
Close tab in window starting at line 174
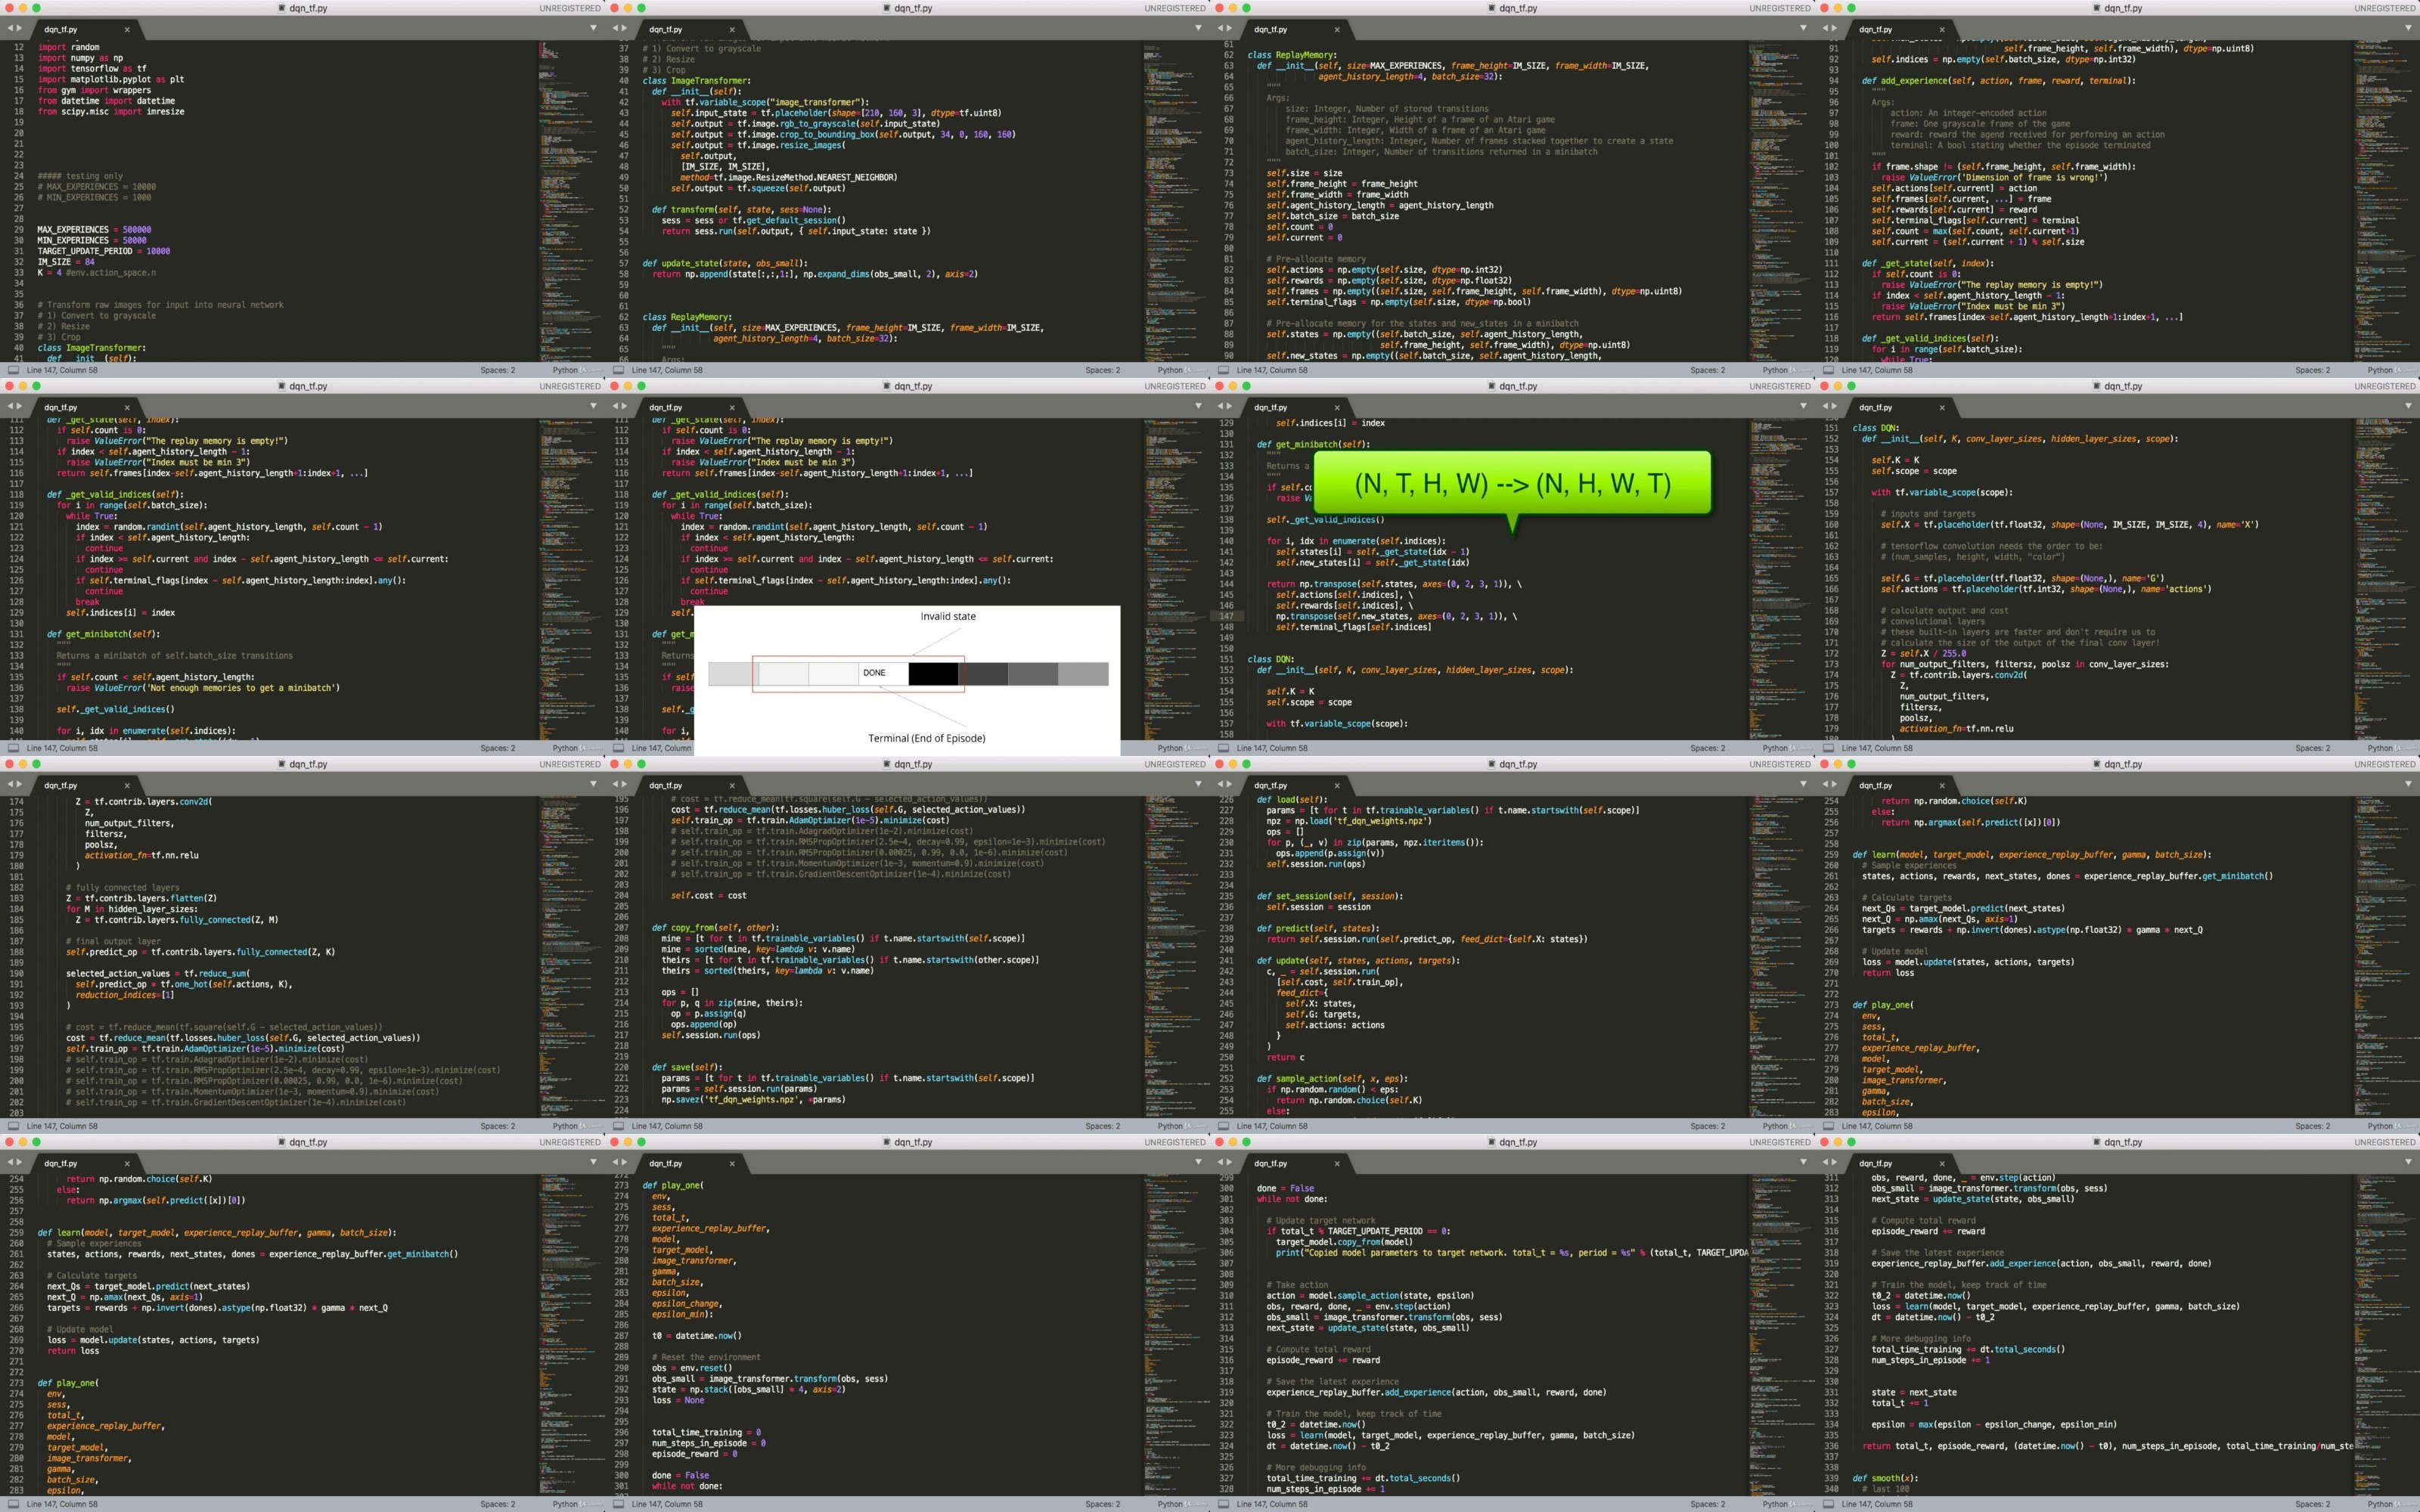click(x=127, y=785)
